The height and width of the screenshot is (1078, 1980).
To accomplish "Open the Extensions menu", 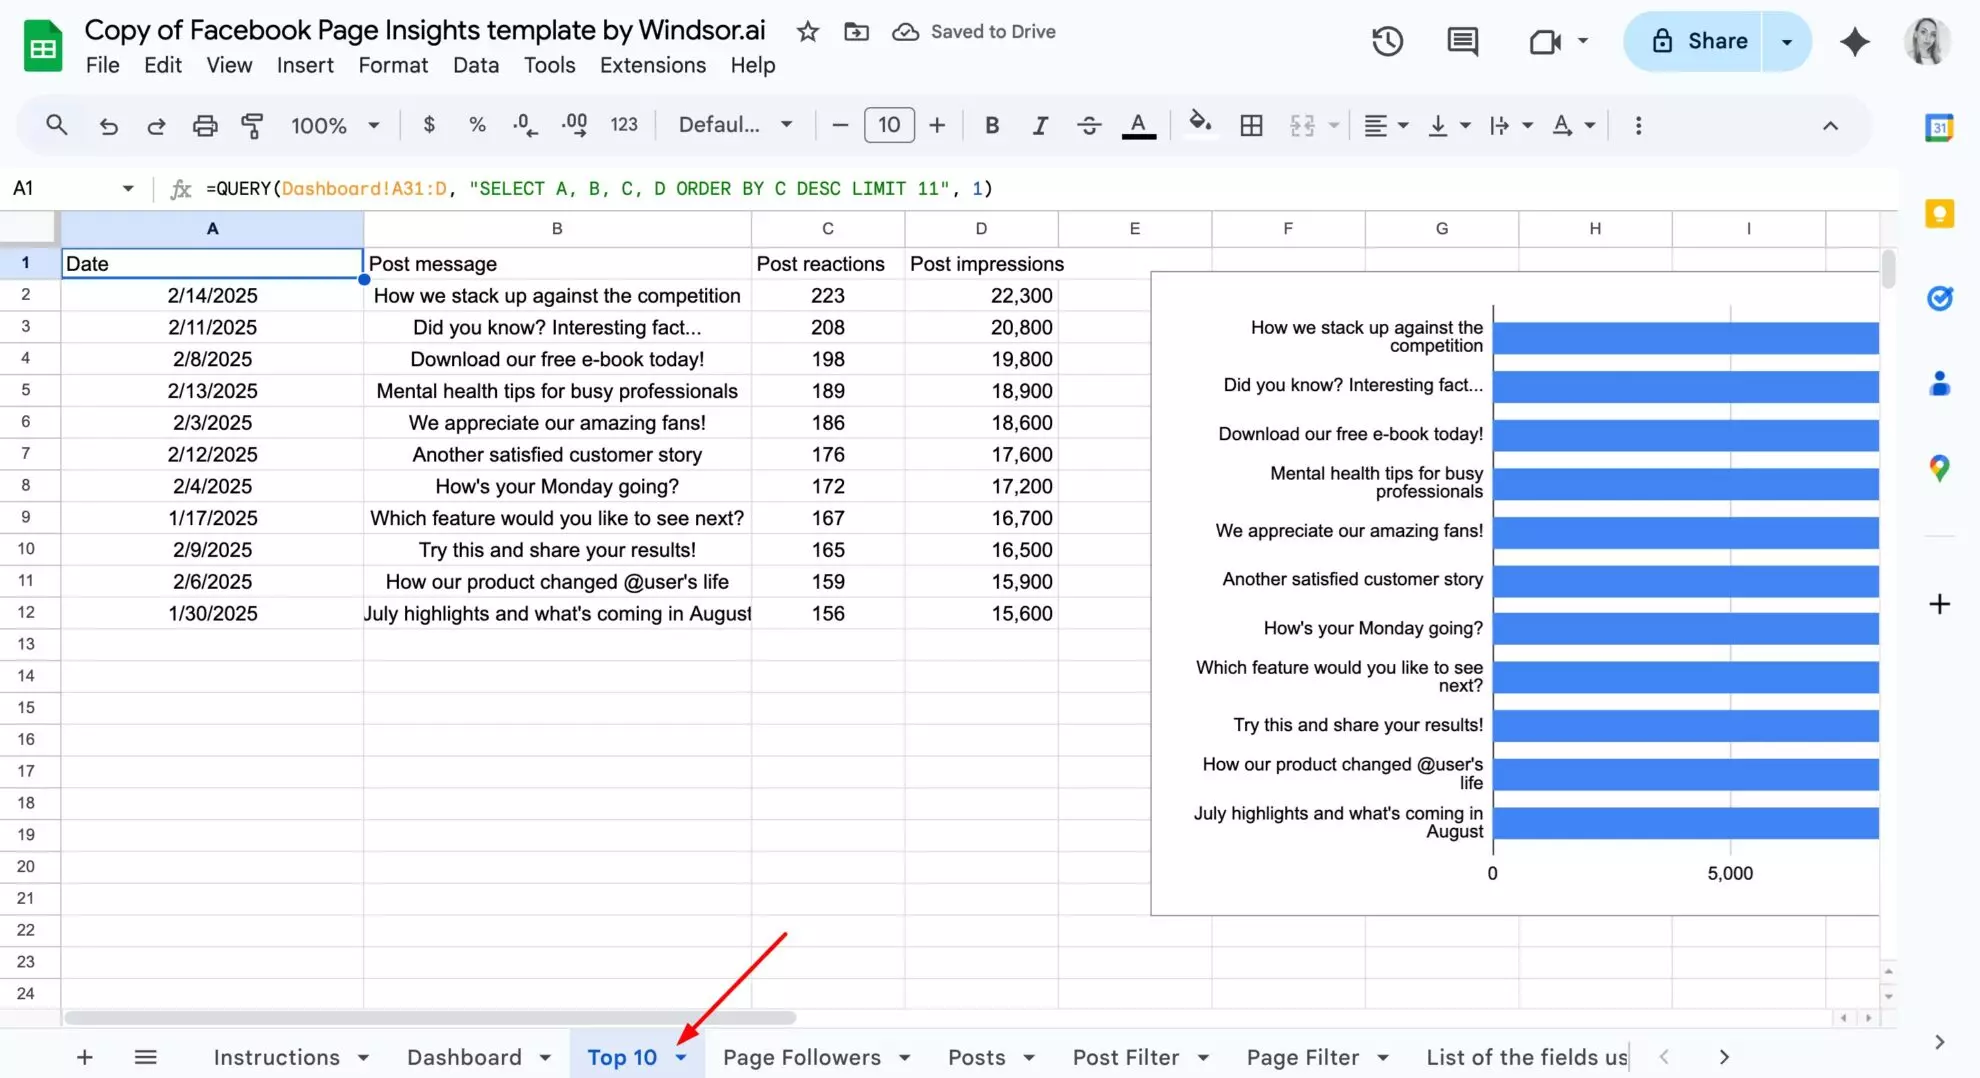I will click(652, 65).
